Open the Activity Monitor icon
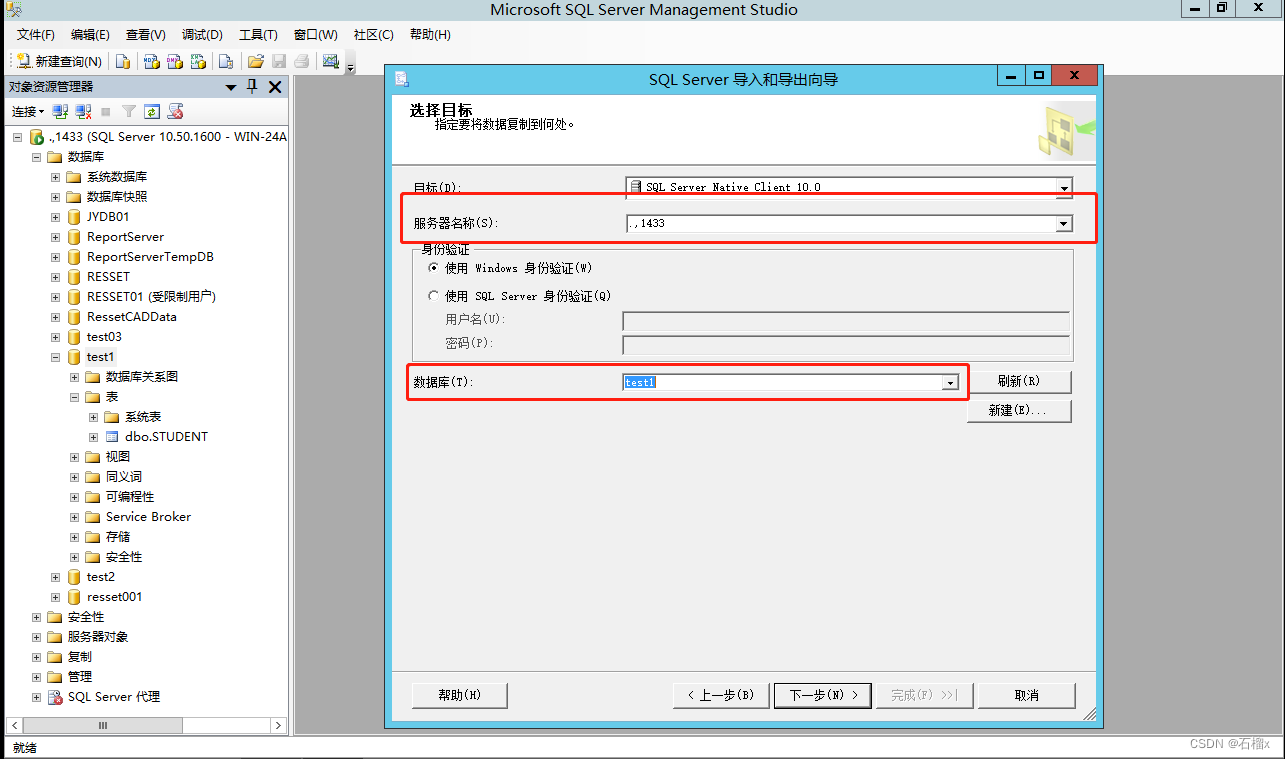1285x759 pixels. tap(331, 61)
